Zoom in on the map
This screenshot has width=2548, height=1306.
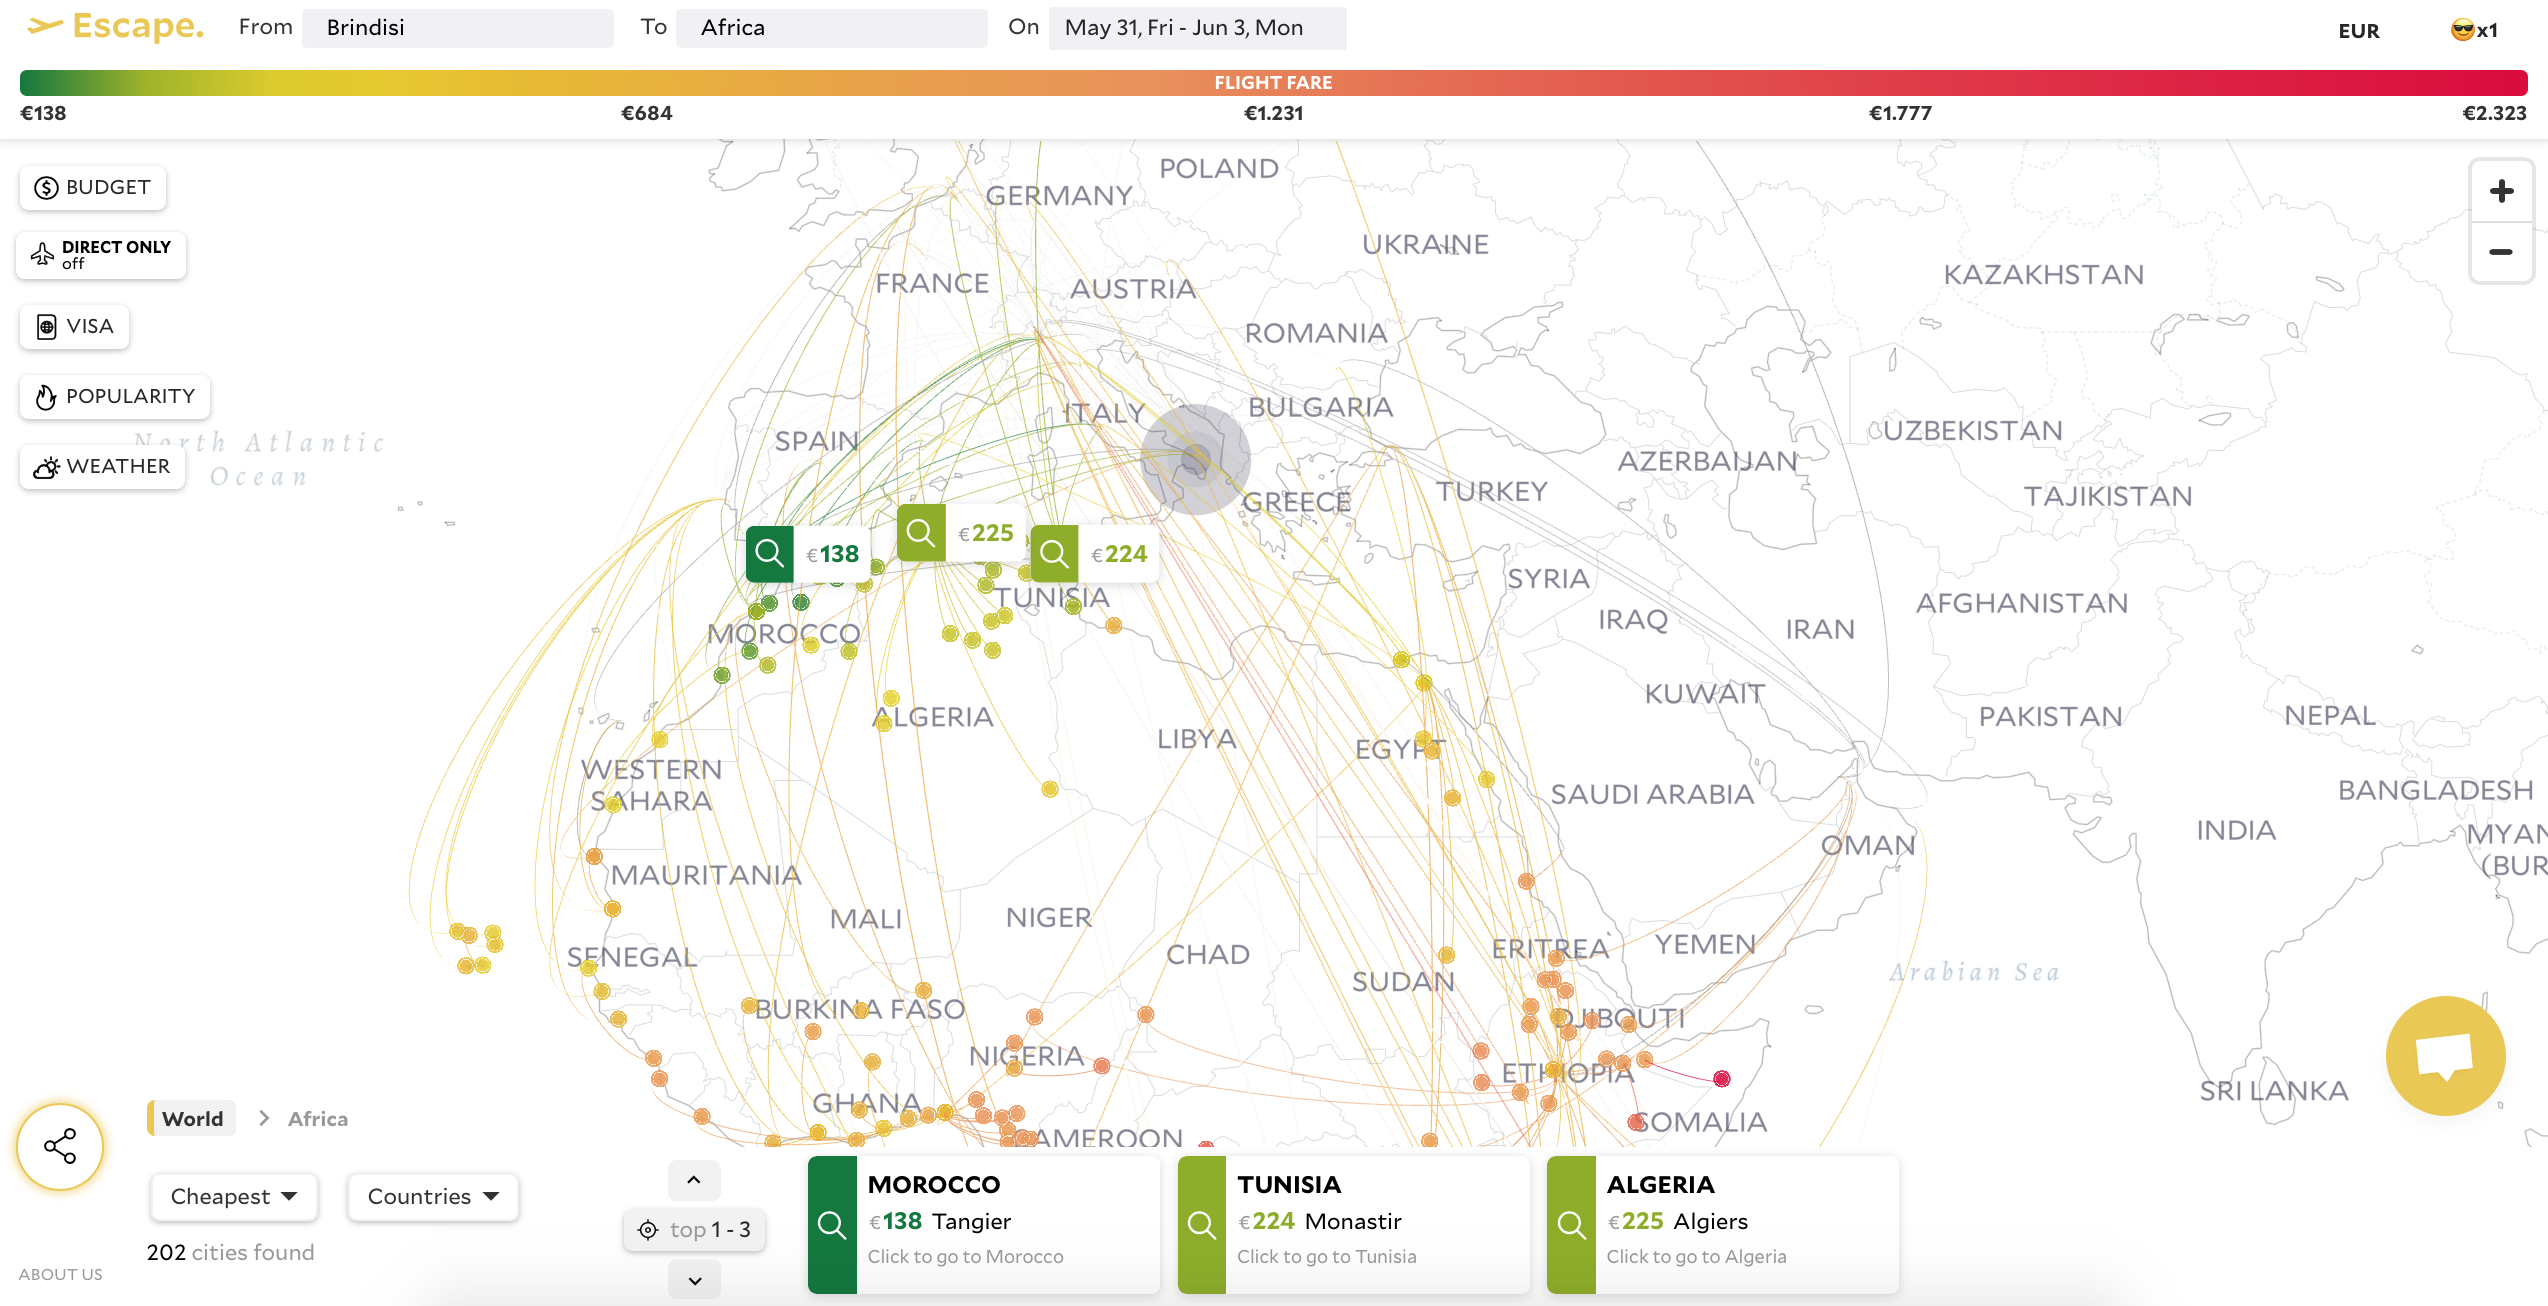[2501, 191]
